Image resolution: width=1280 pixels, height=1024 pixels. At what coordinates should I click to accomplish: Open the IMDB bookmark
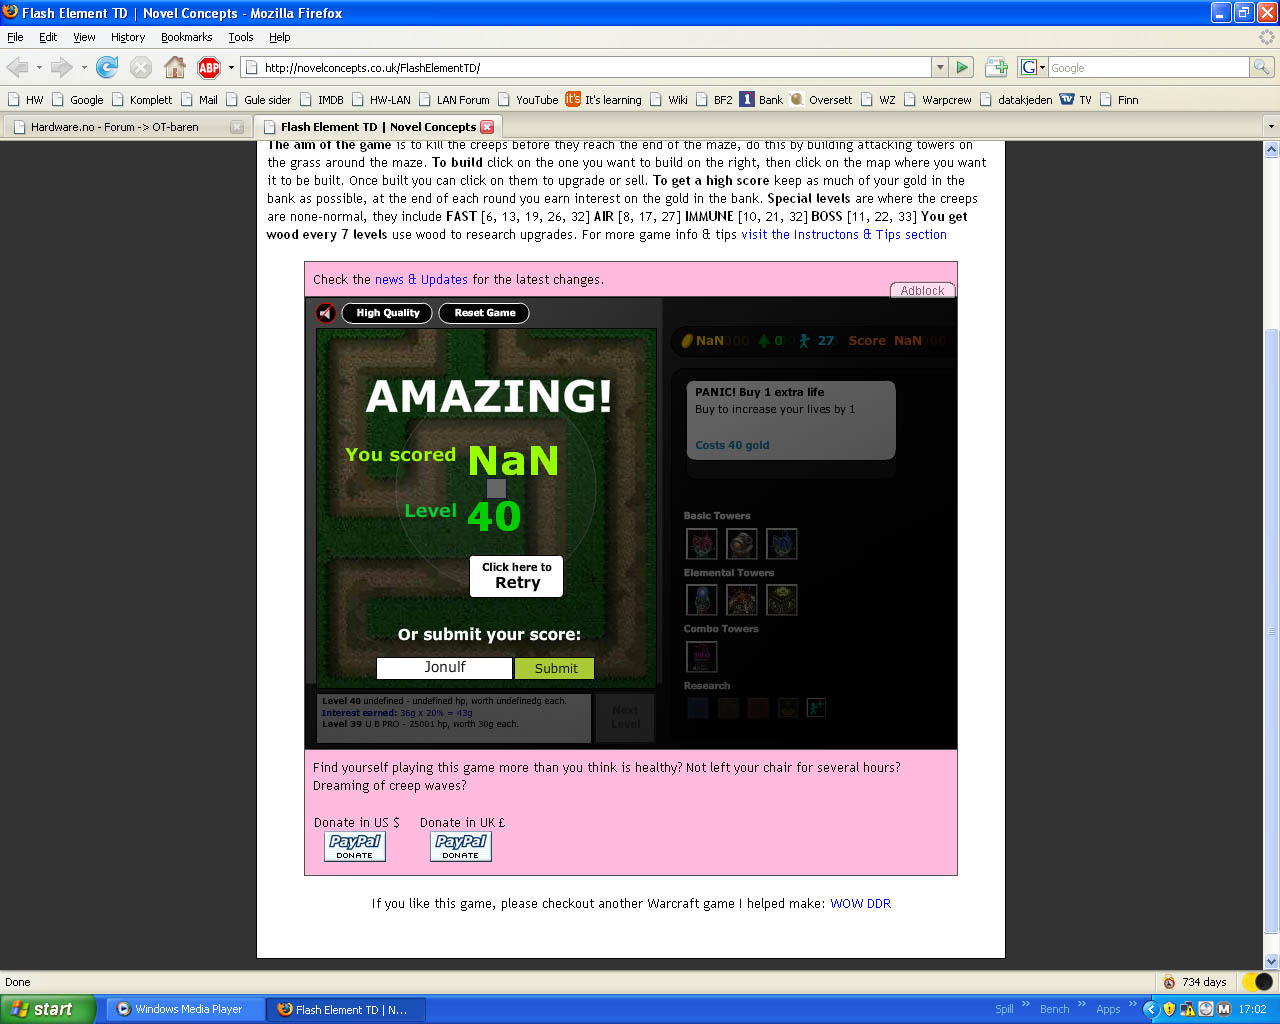pyautogui.click(x=322, y=100)
